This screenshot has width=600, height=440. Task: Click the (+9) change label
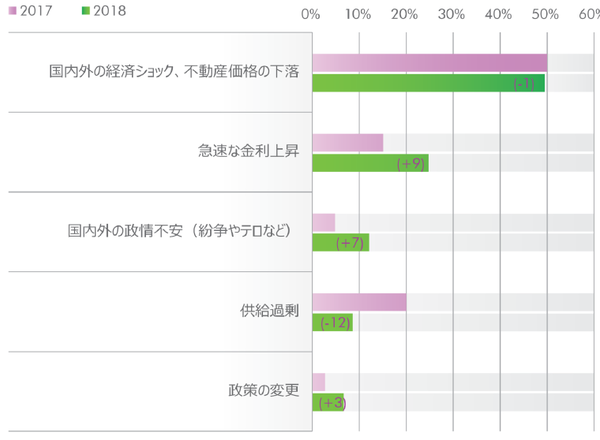coord(412,163)
